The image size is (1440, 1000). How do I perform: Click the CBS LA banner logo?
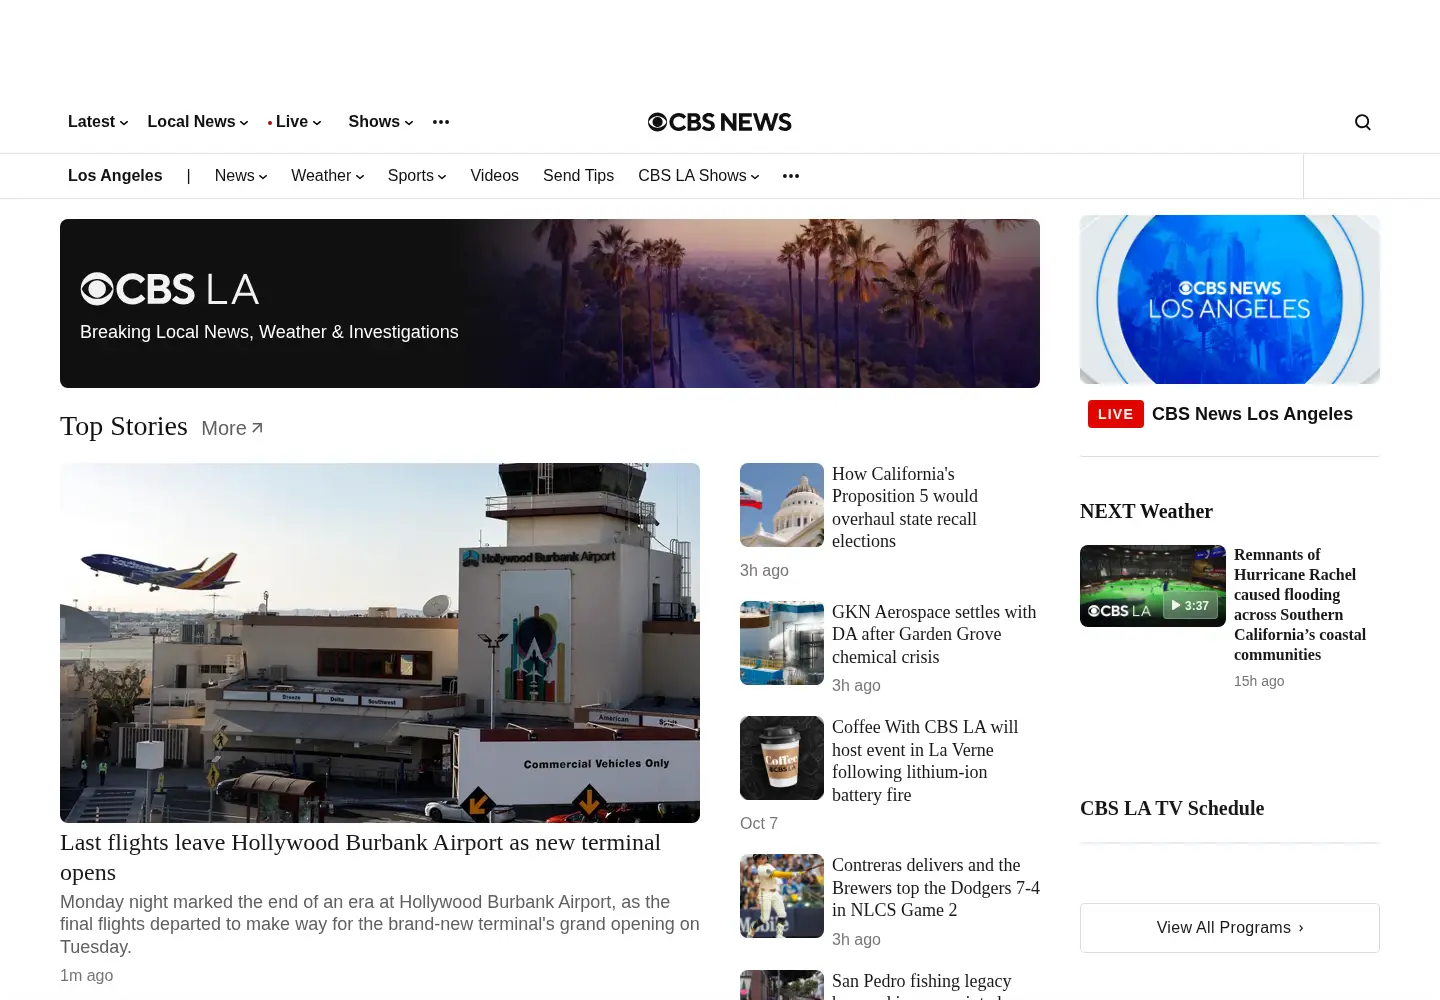pyautogui.click(x=170, y=289)
